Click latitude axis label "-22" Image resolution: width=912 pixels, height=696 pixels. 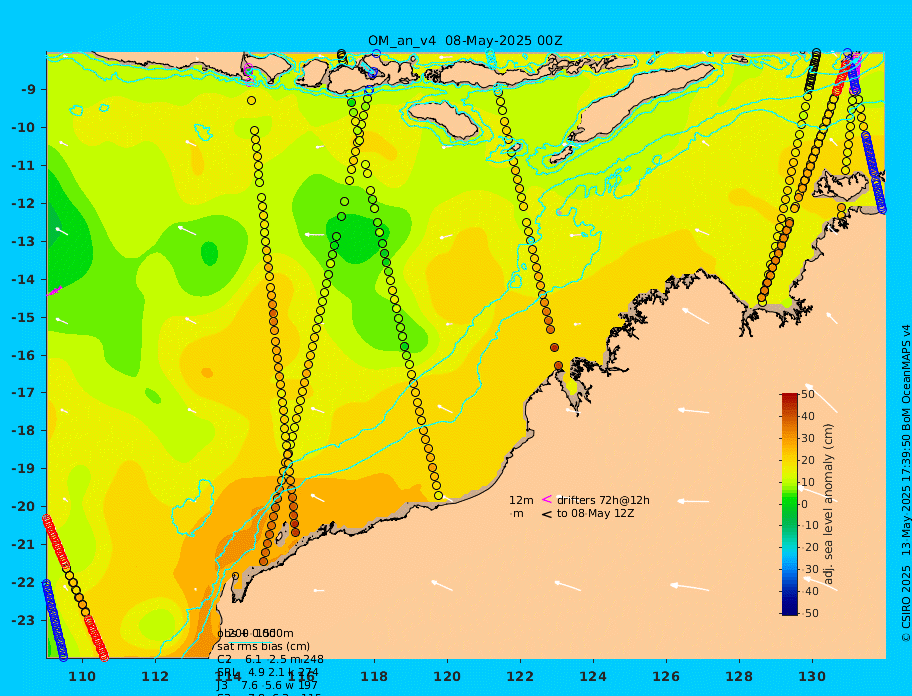coord(23,583)
